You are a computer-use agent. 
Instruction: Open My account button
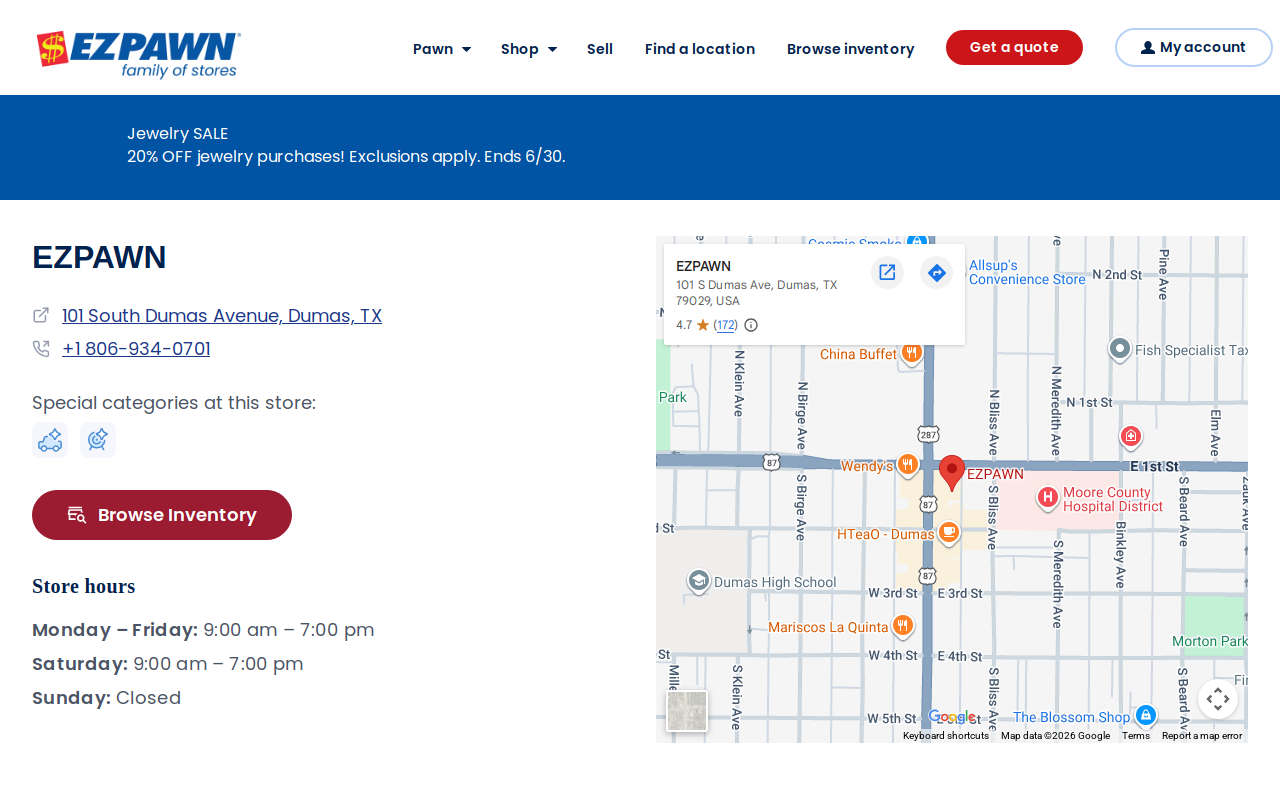(x=1193, y=48)
